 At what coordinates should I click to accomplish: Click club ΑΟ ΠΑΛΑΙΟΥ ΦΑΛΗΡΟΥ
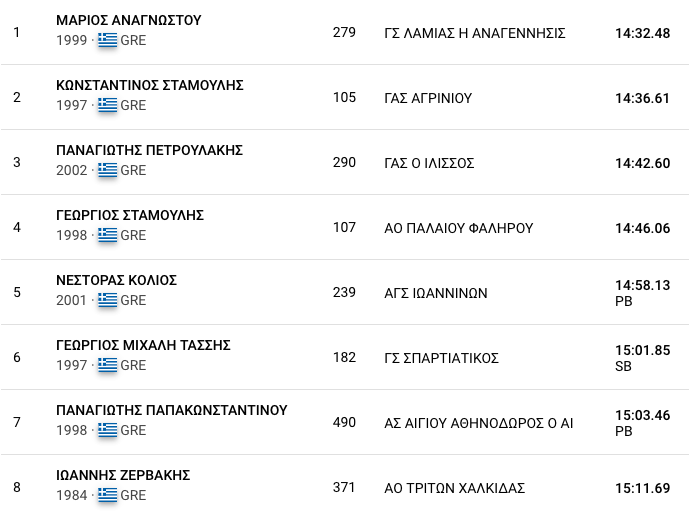coord(459,228)
